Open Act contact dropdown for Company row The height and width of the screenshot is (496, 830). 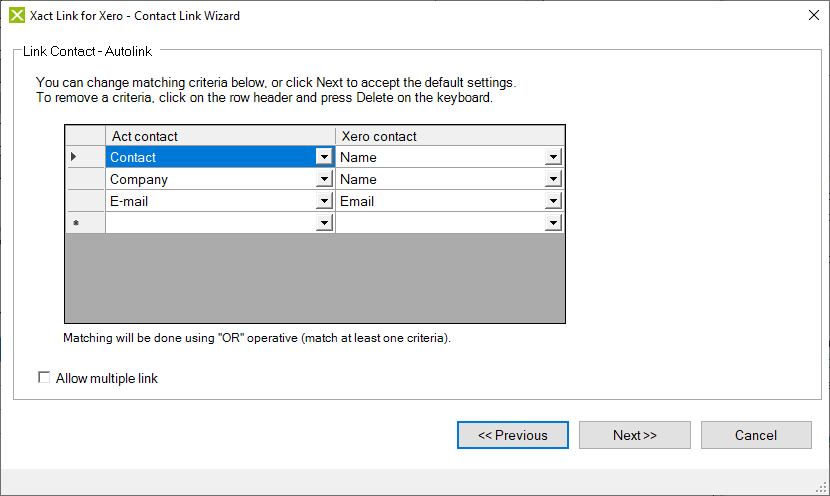coord(323,179)
